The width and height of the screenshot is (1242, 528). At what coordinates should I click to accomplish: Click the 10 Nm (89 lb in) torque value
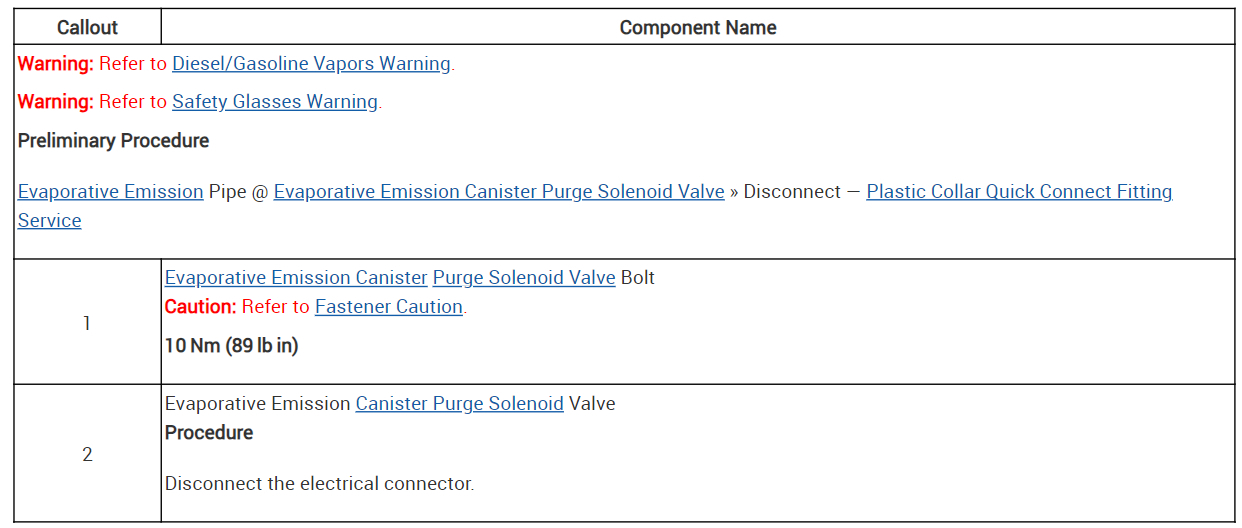[231, 346]
